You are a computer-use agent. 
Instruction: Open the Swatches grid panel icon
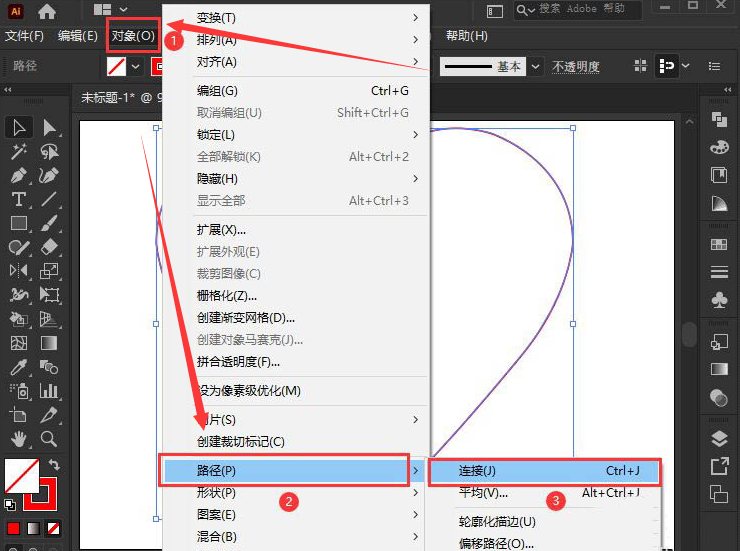pos(719,244)
